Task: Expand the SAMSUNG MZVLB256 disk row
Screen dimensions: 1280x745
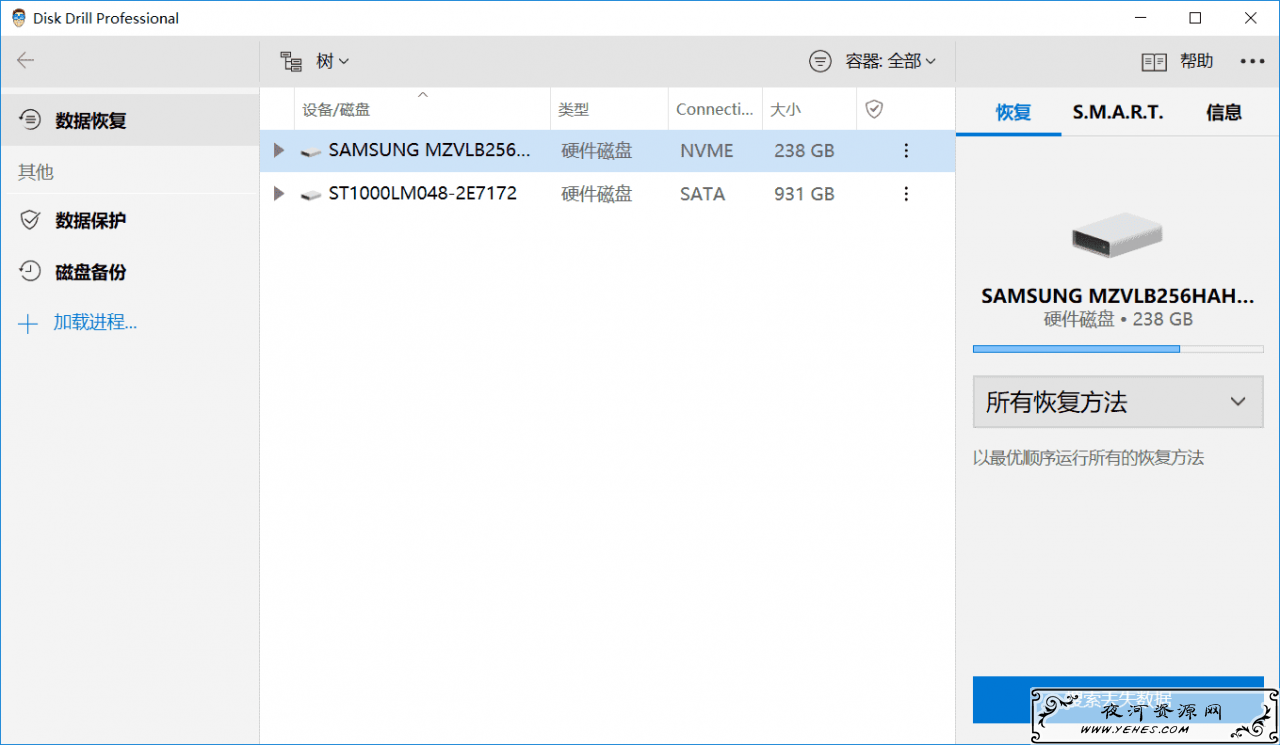Action: click(279, 151)
